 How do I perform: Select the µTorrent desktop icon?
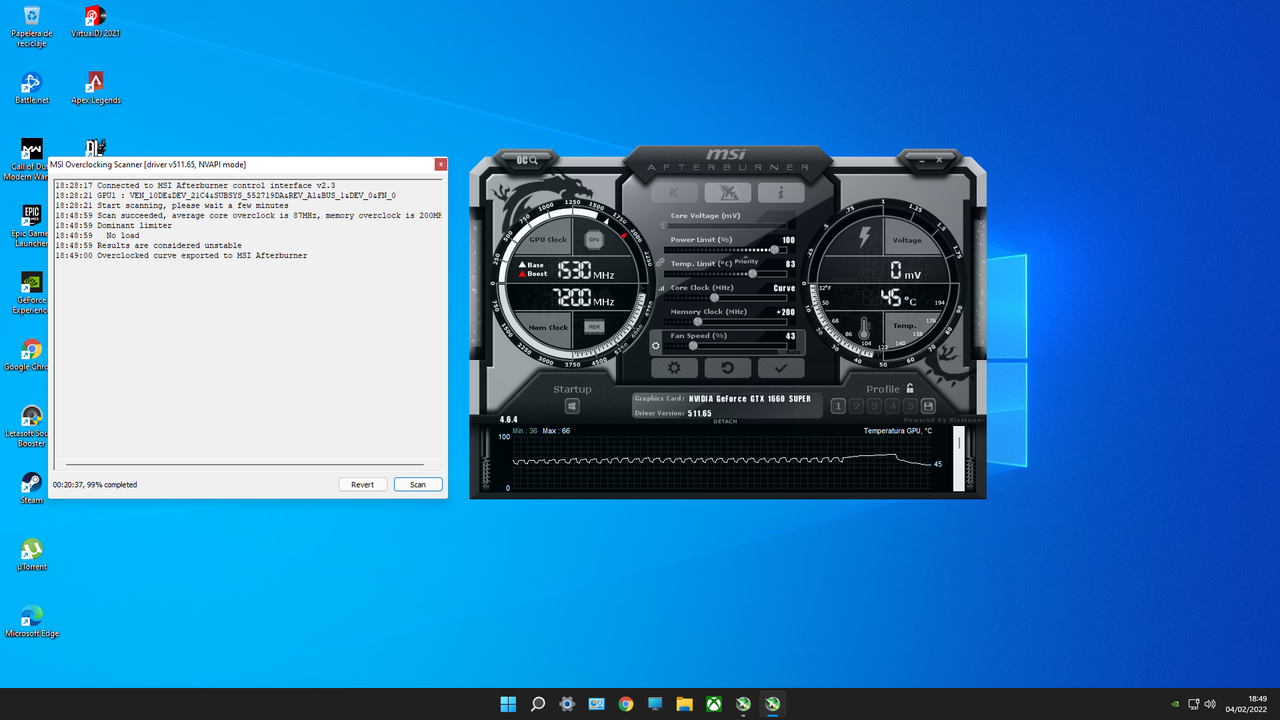click(x=31, y=555)
